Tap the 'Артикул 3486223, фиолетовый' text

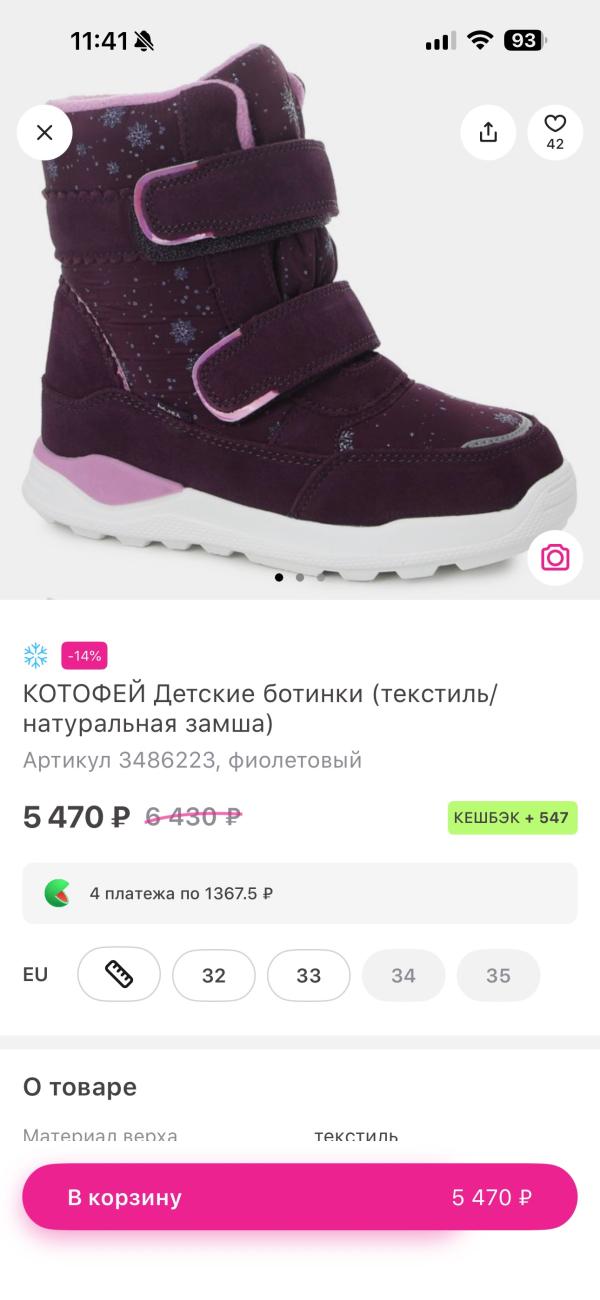tap(192, 760)
